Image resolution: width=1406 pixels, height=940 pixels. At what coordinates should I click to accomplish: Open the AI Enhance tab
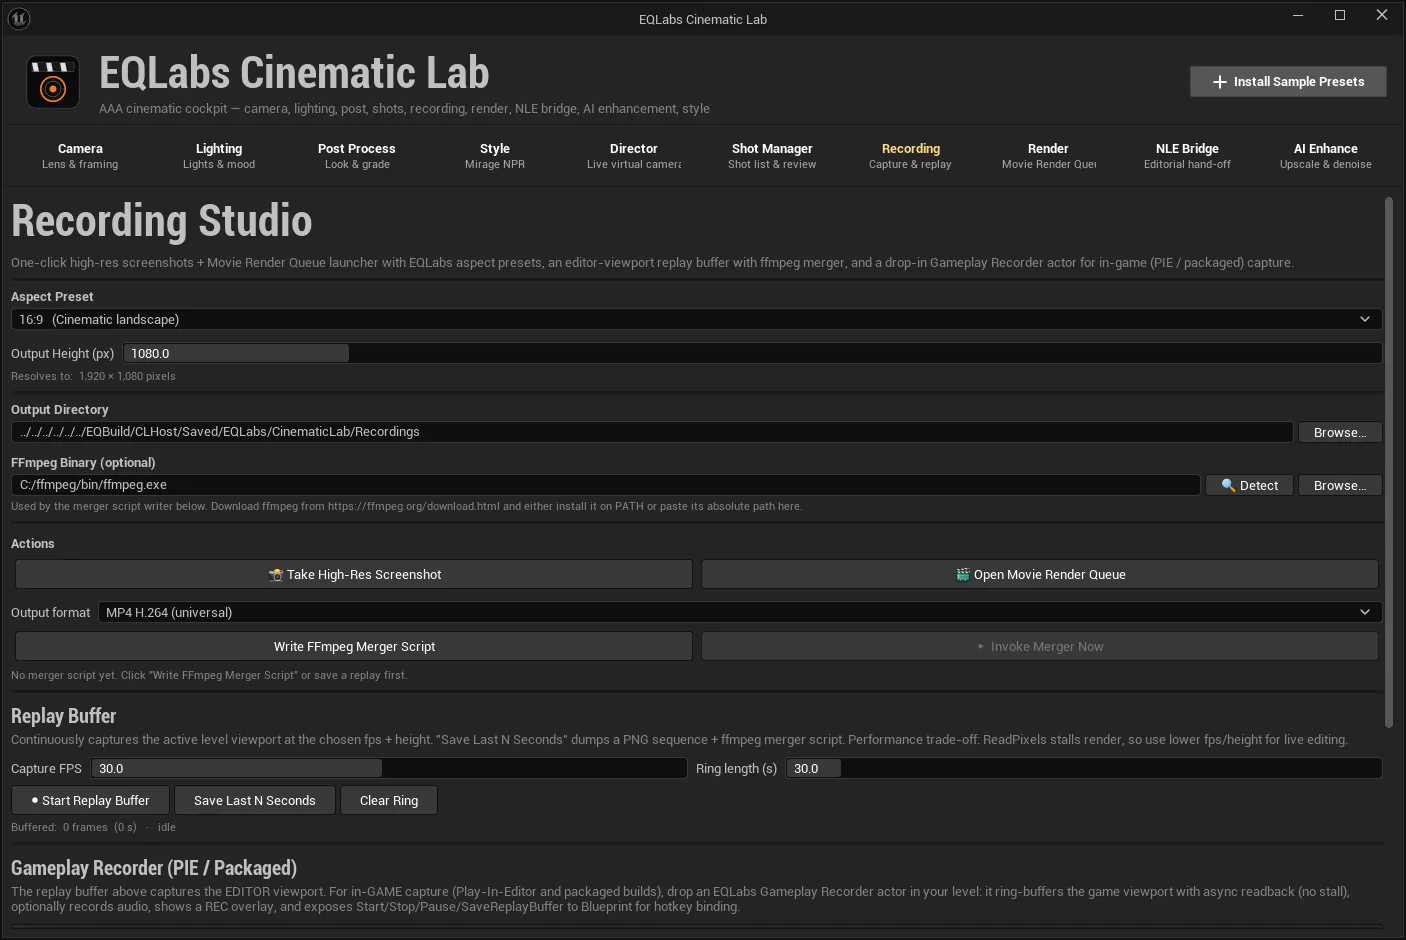click(1326, 156)
